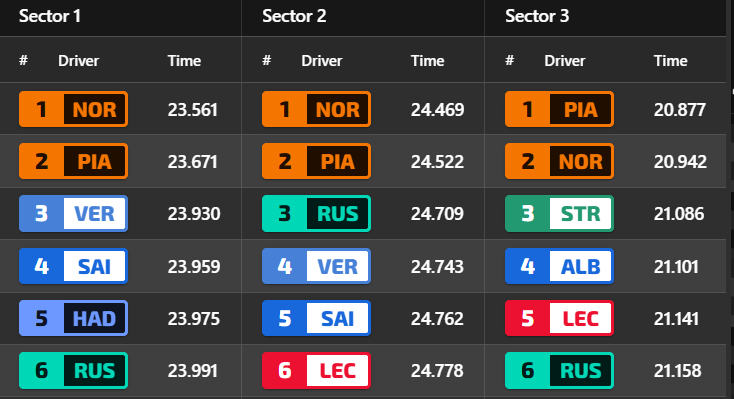734x399 pixels.
Task: Click the Sector 1 heading
Action: tap(50, 16)
